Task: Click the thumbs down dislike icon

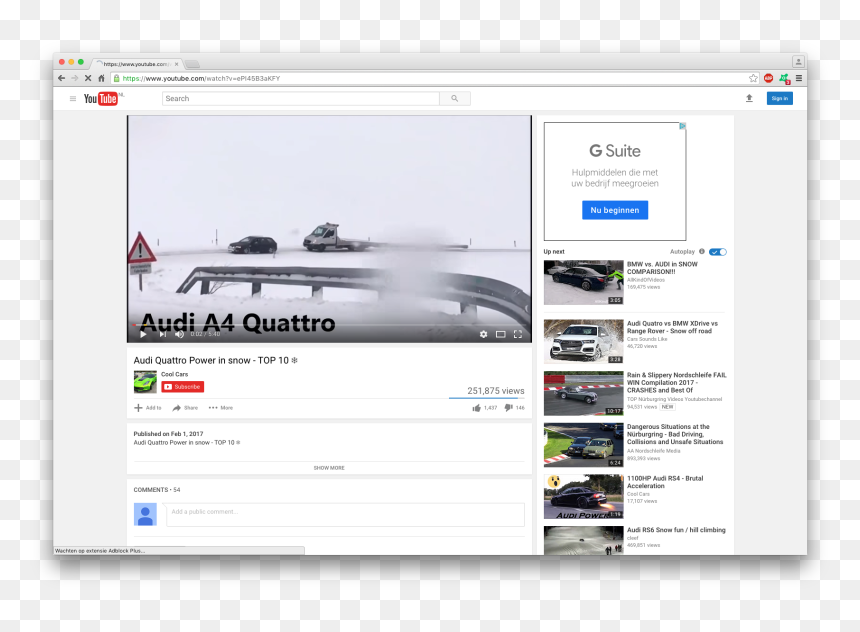Action: pos(508,408)
